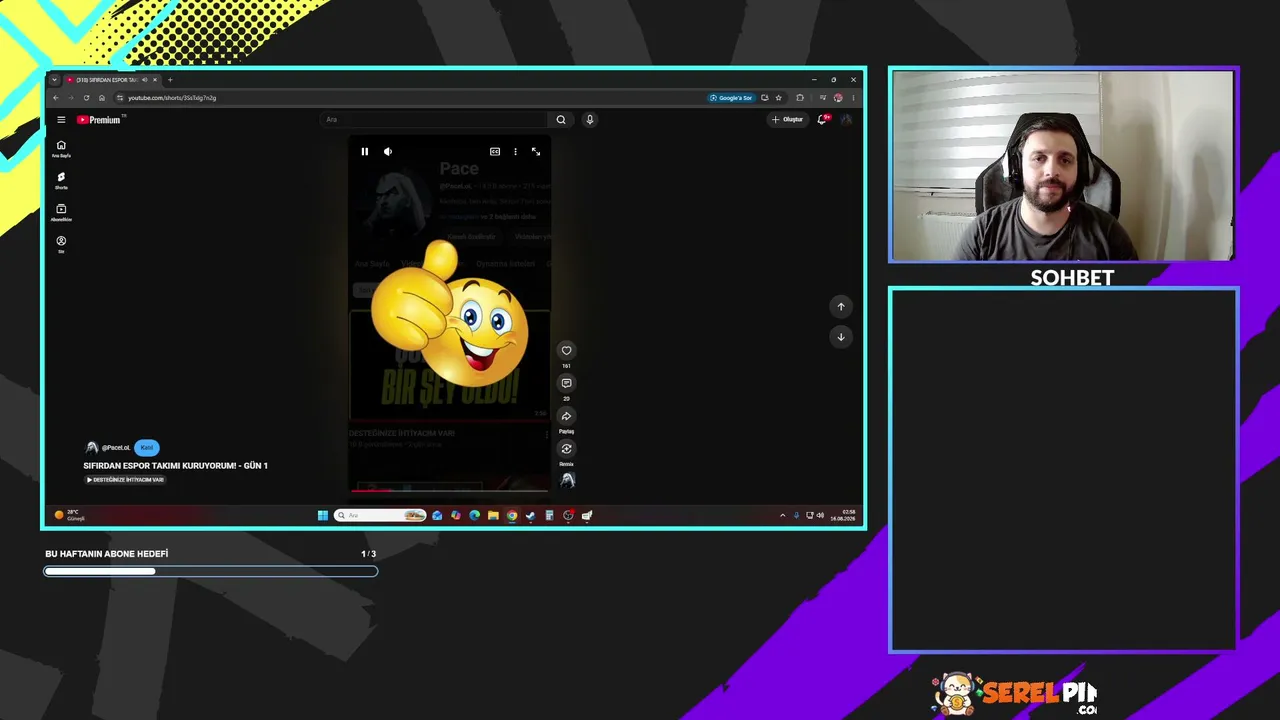Open the YouTube hamburger guide menu
Viewport: 1280px width, 720px height.
pos(61,120)
